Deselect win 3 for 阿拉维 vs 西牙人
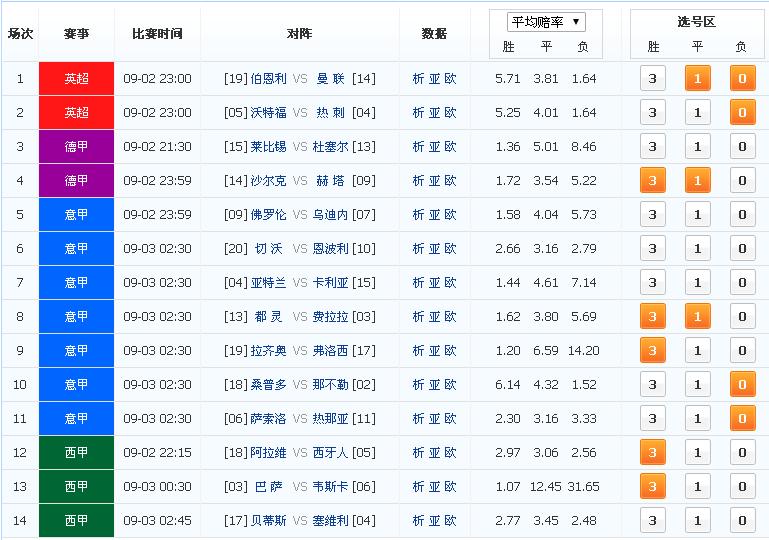 point(653,453)
